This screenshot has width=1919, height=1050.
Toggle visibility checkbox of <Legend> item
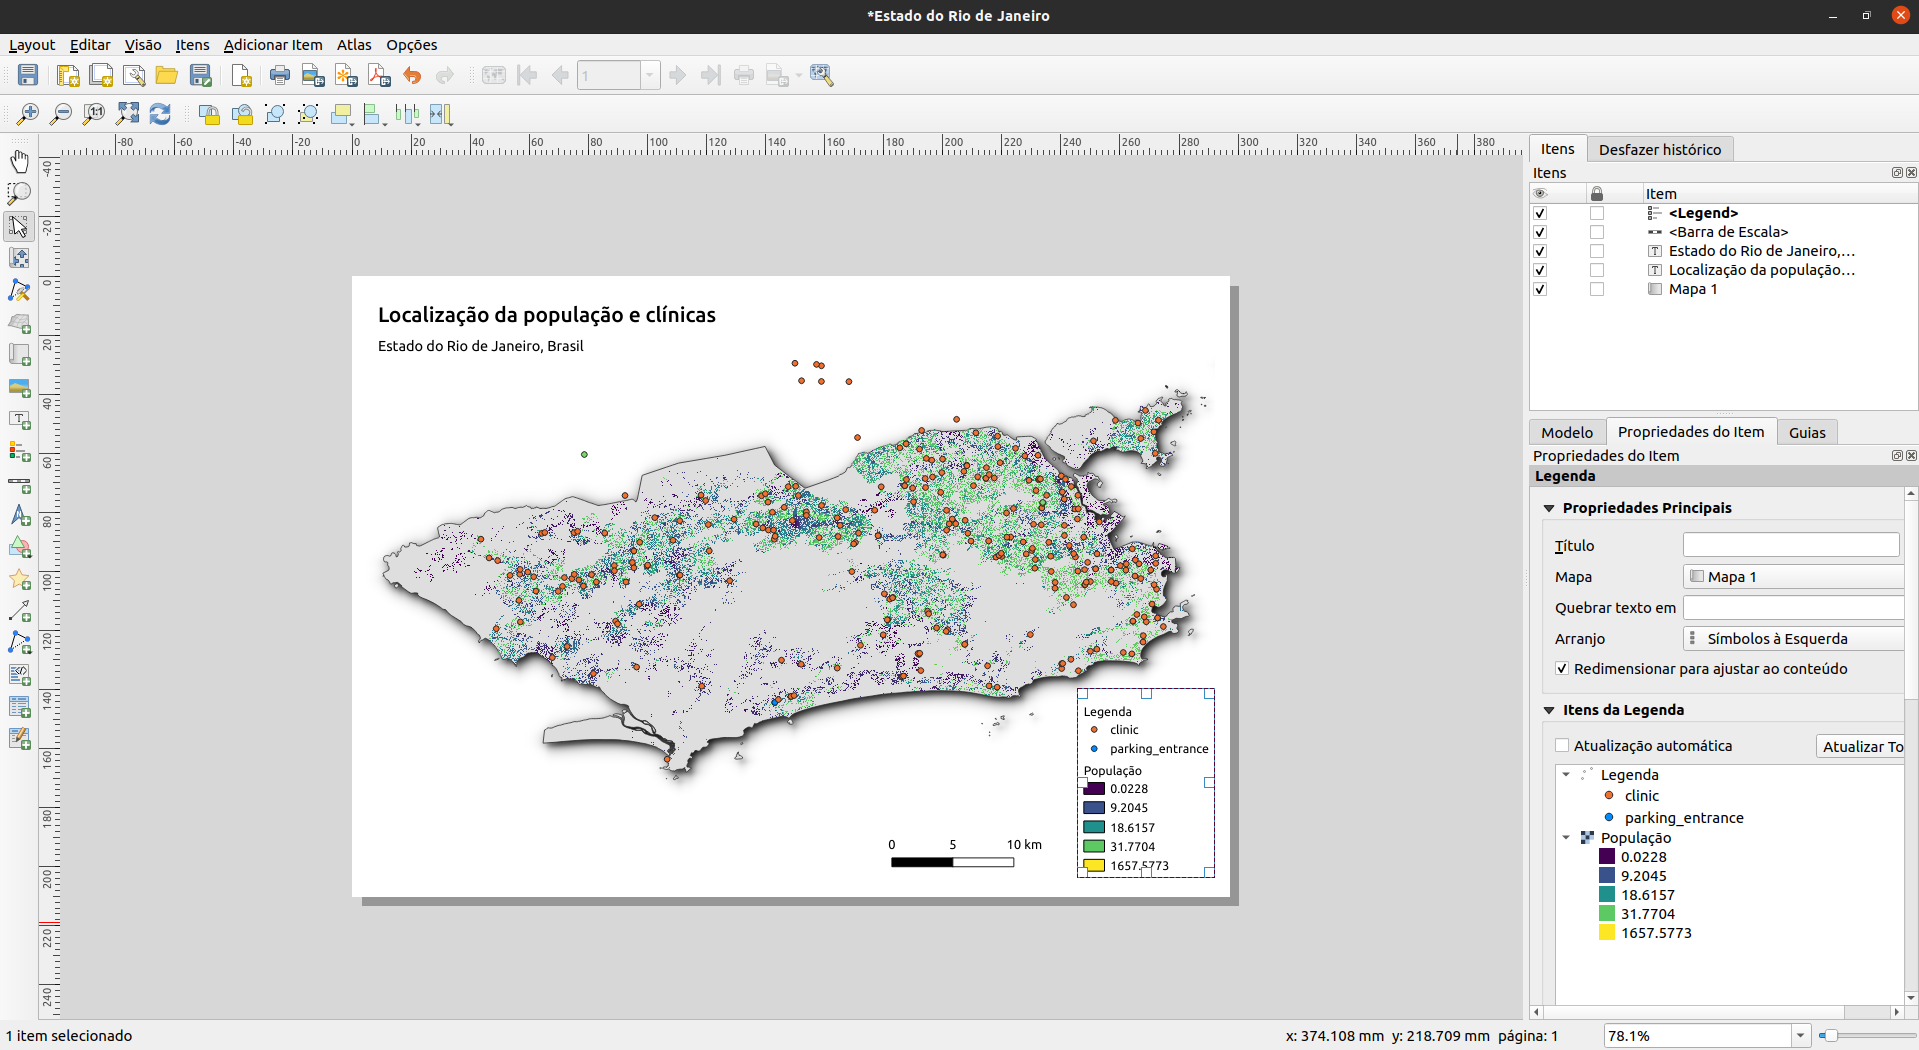pos(1540,213)
